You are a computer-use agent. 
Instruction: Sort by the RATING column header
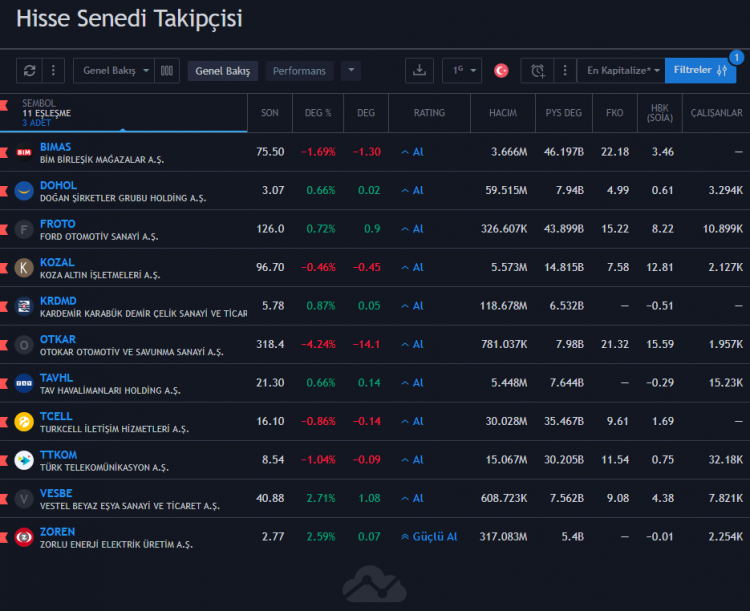pyautogui.click(x=429, y=113)
